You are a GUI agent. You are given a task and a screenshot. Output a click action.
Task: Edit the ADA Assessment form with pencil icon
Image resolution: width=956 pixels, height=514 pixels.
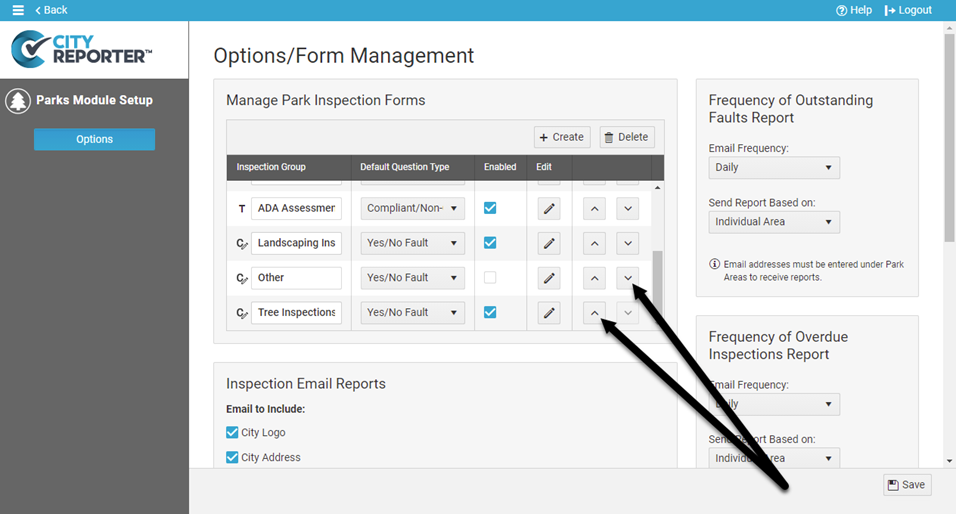click(x=549, y=209)
